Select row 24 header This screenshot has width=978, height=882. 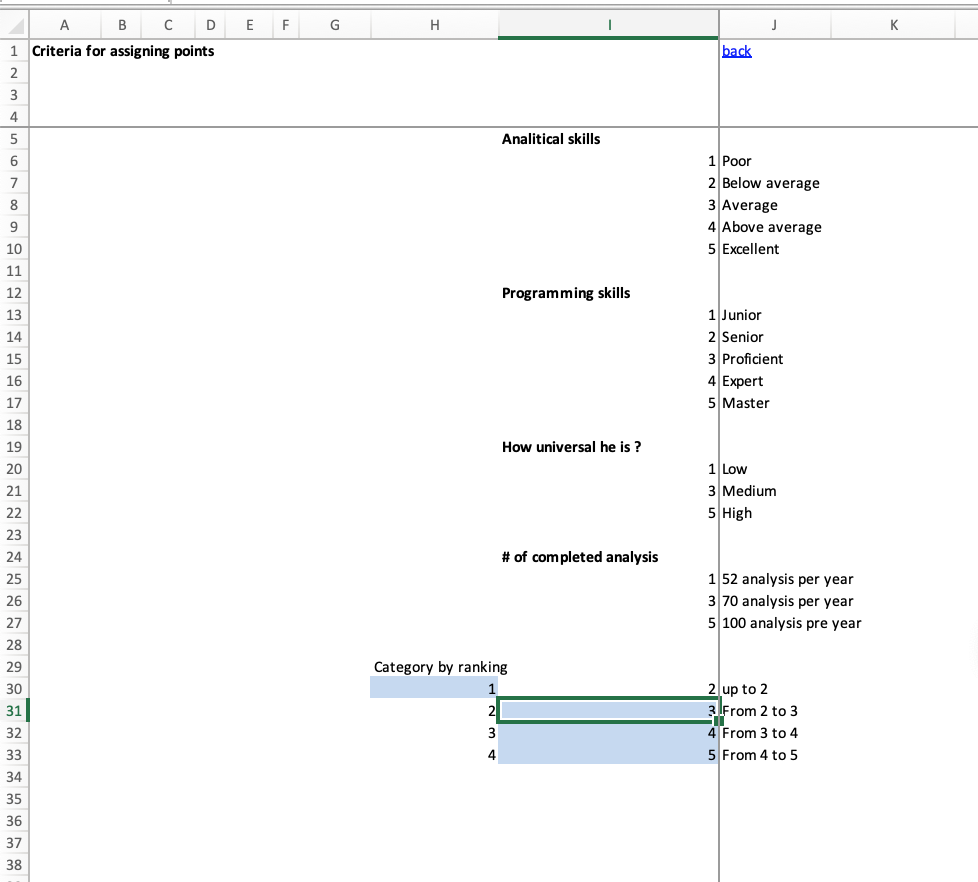click(x=14, y=557)
